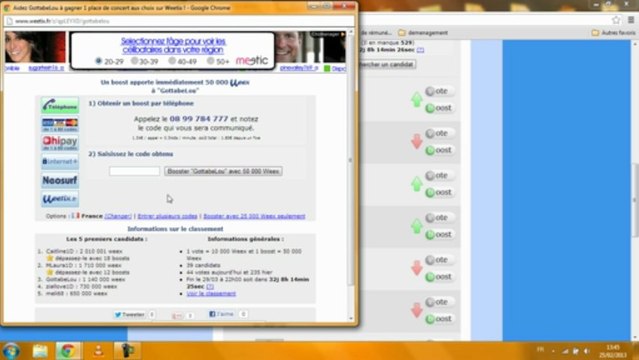Select the 20-29 age radio button
This screenshot has width=639, height=360.
(99, 61)
